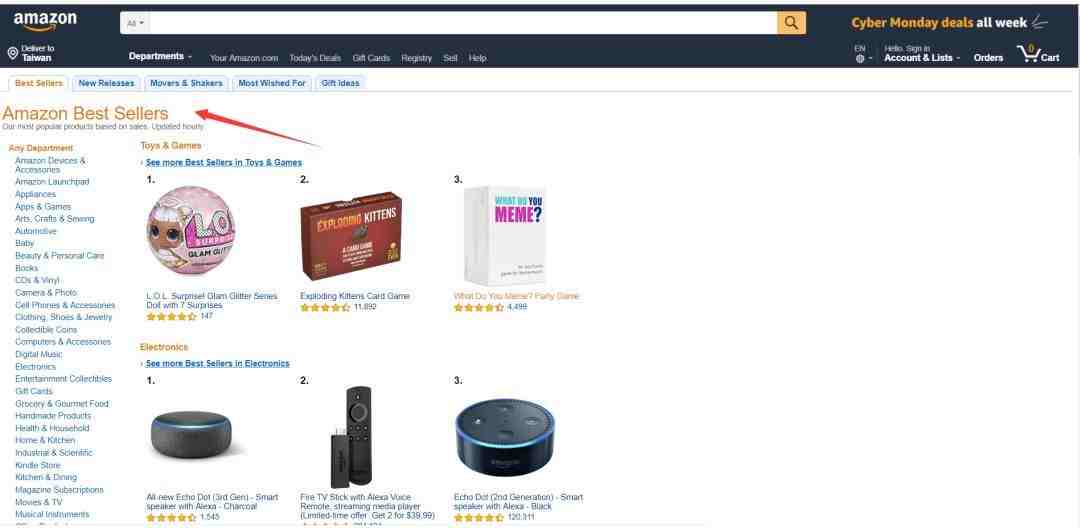This screenshot has width=1080, height=528.
Task: Open the Most Wished For tab
Action: [272, 83]
